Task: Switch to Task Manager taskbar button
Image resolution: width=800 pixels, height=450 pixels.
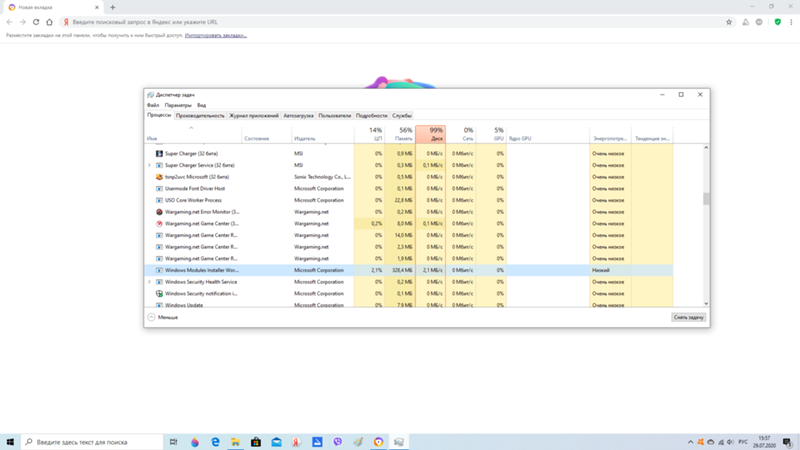Action: point(398,442)
